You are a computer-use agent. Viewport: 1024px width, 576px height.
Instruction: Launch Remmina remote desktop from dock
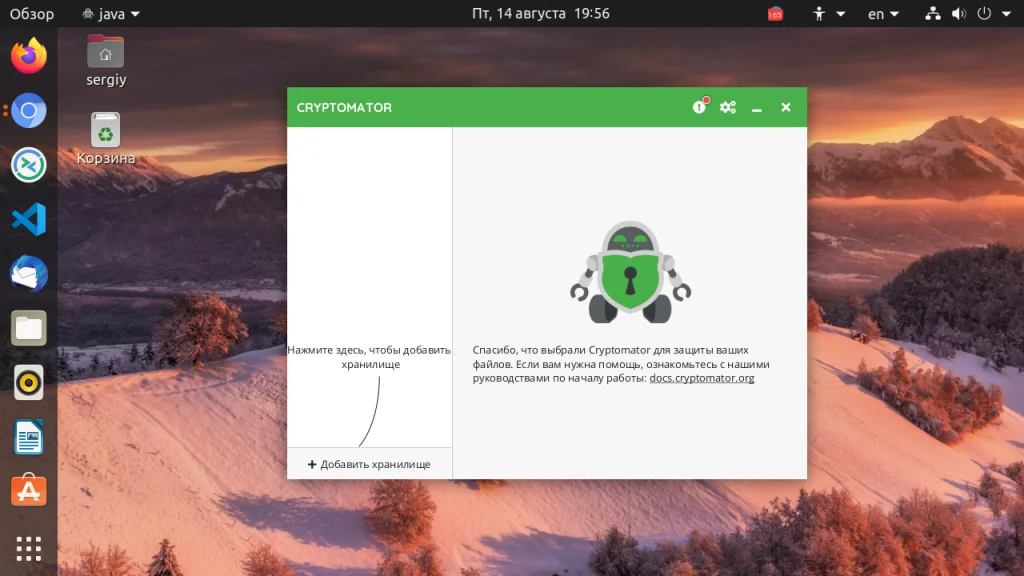(29, 165)
